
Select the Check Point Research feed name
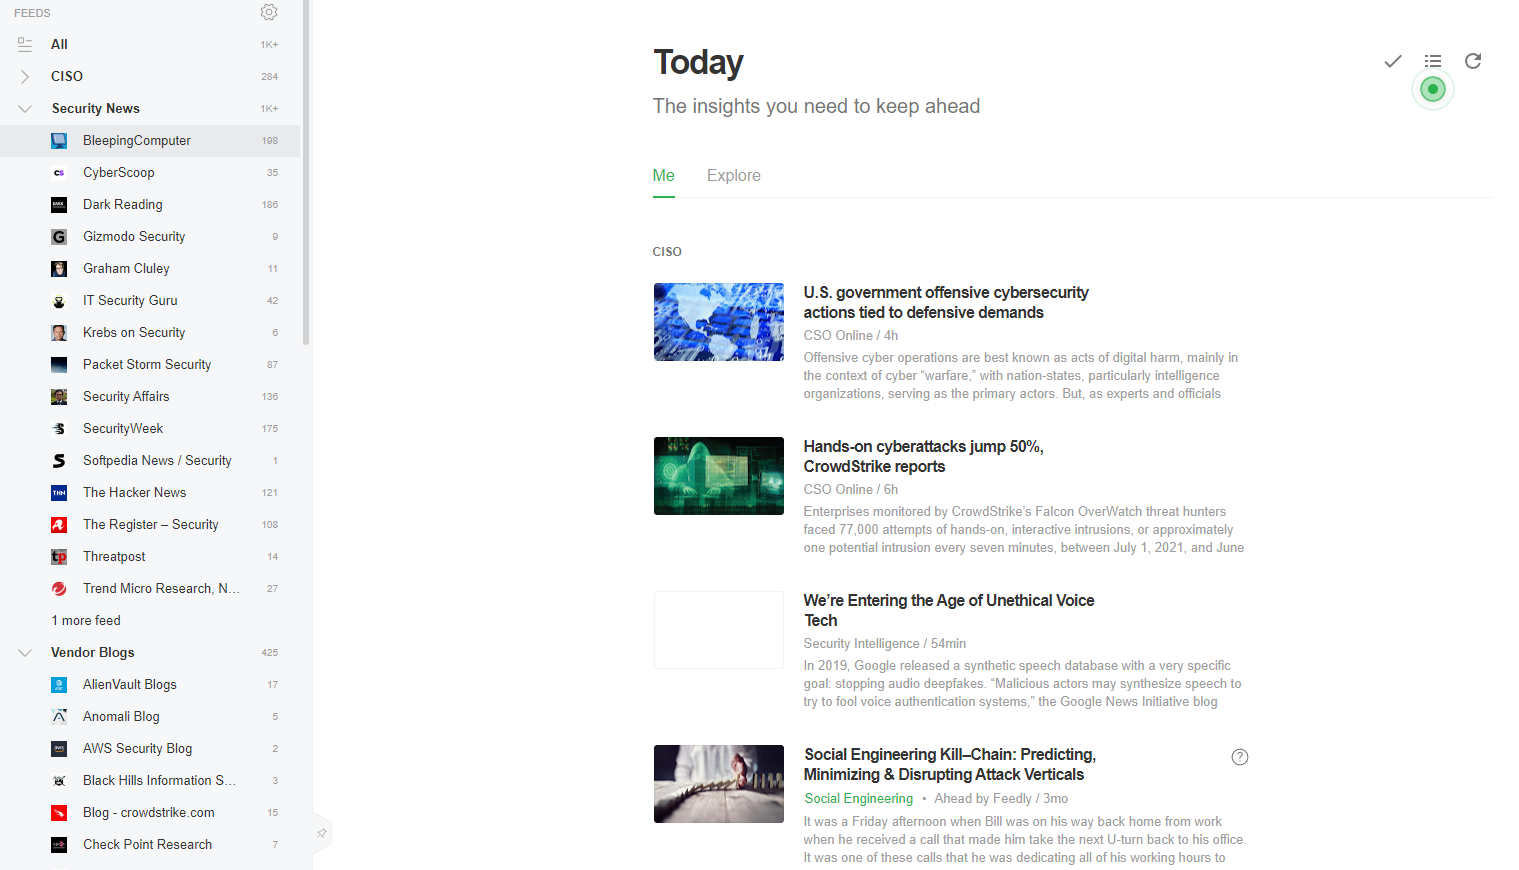148,845
